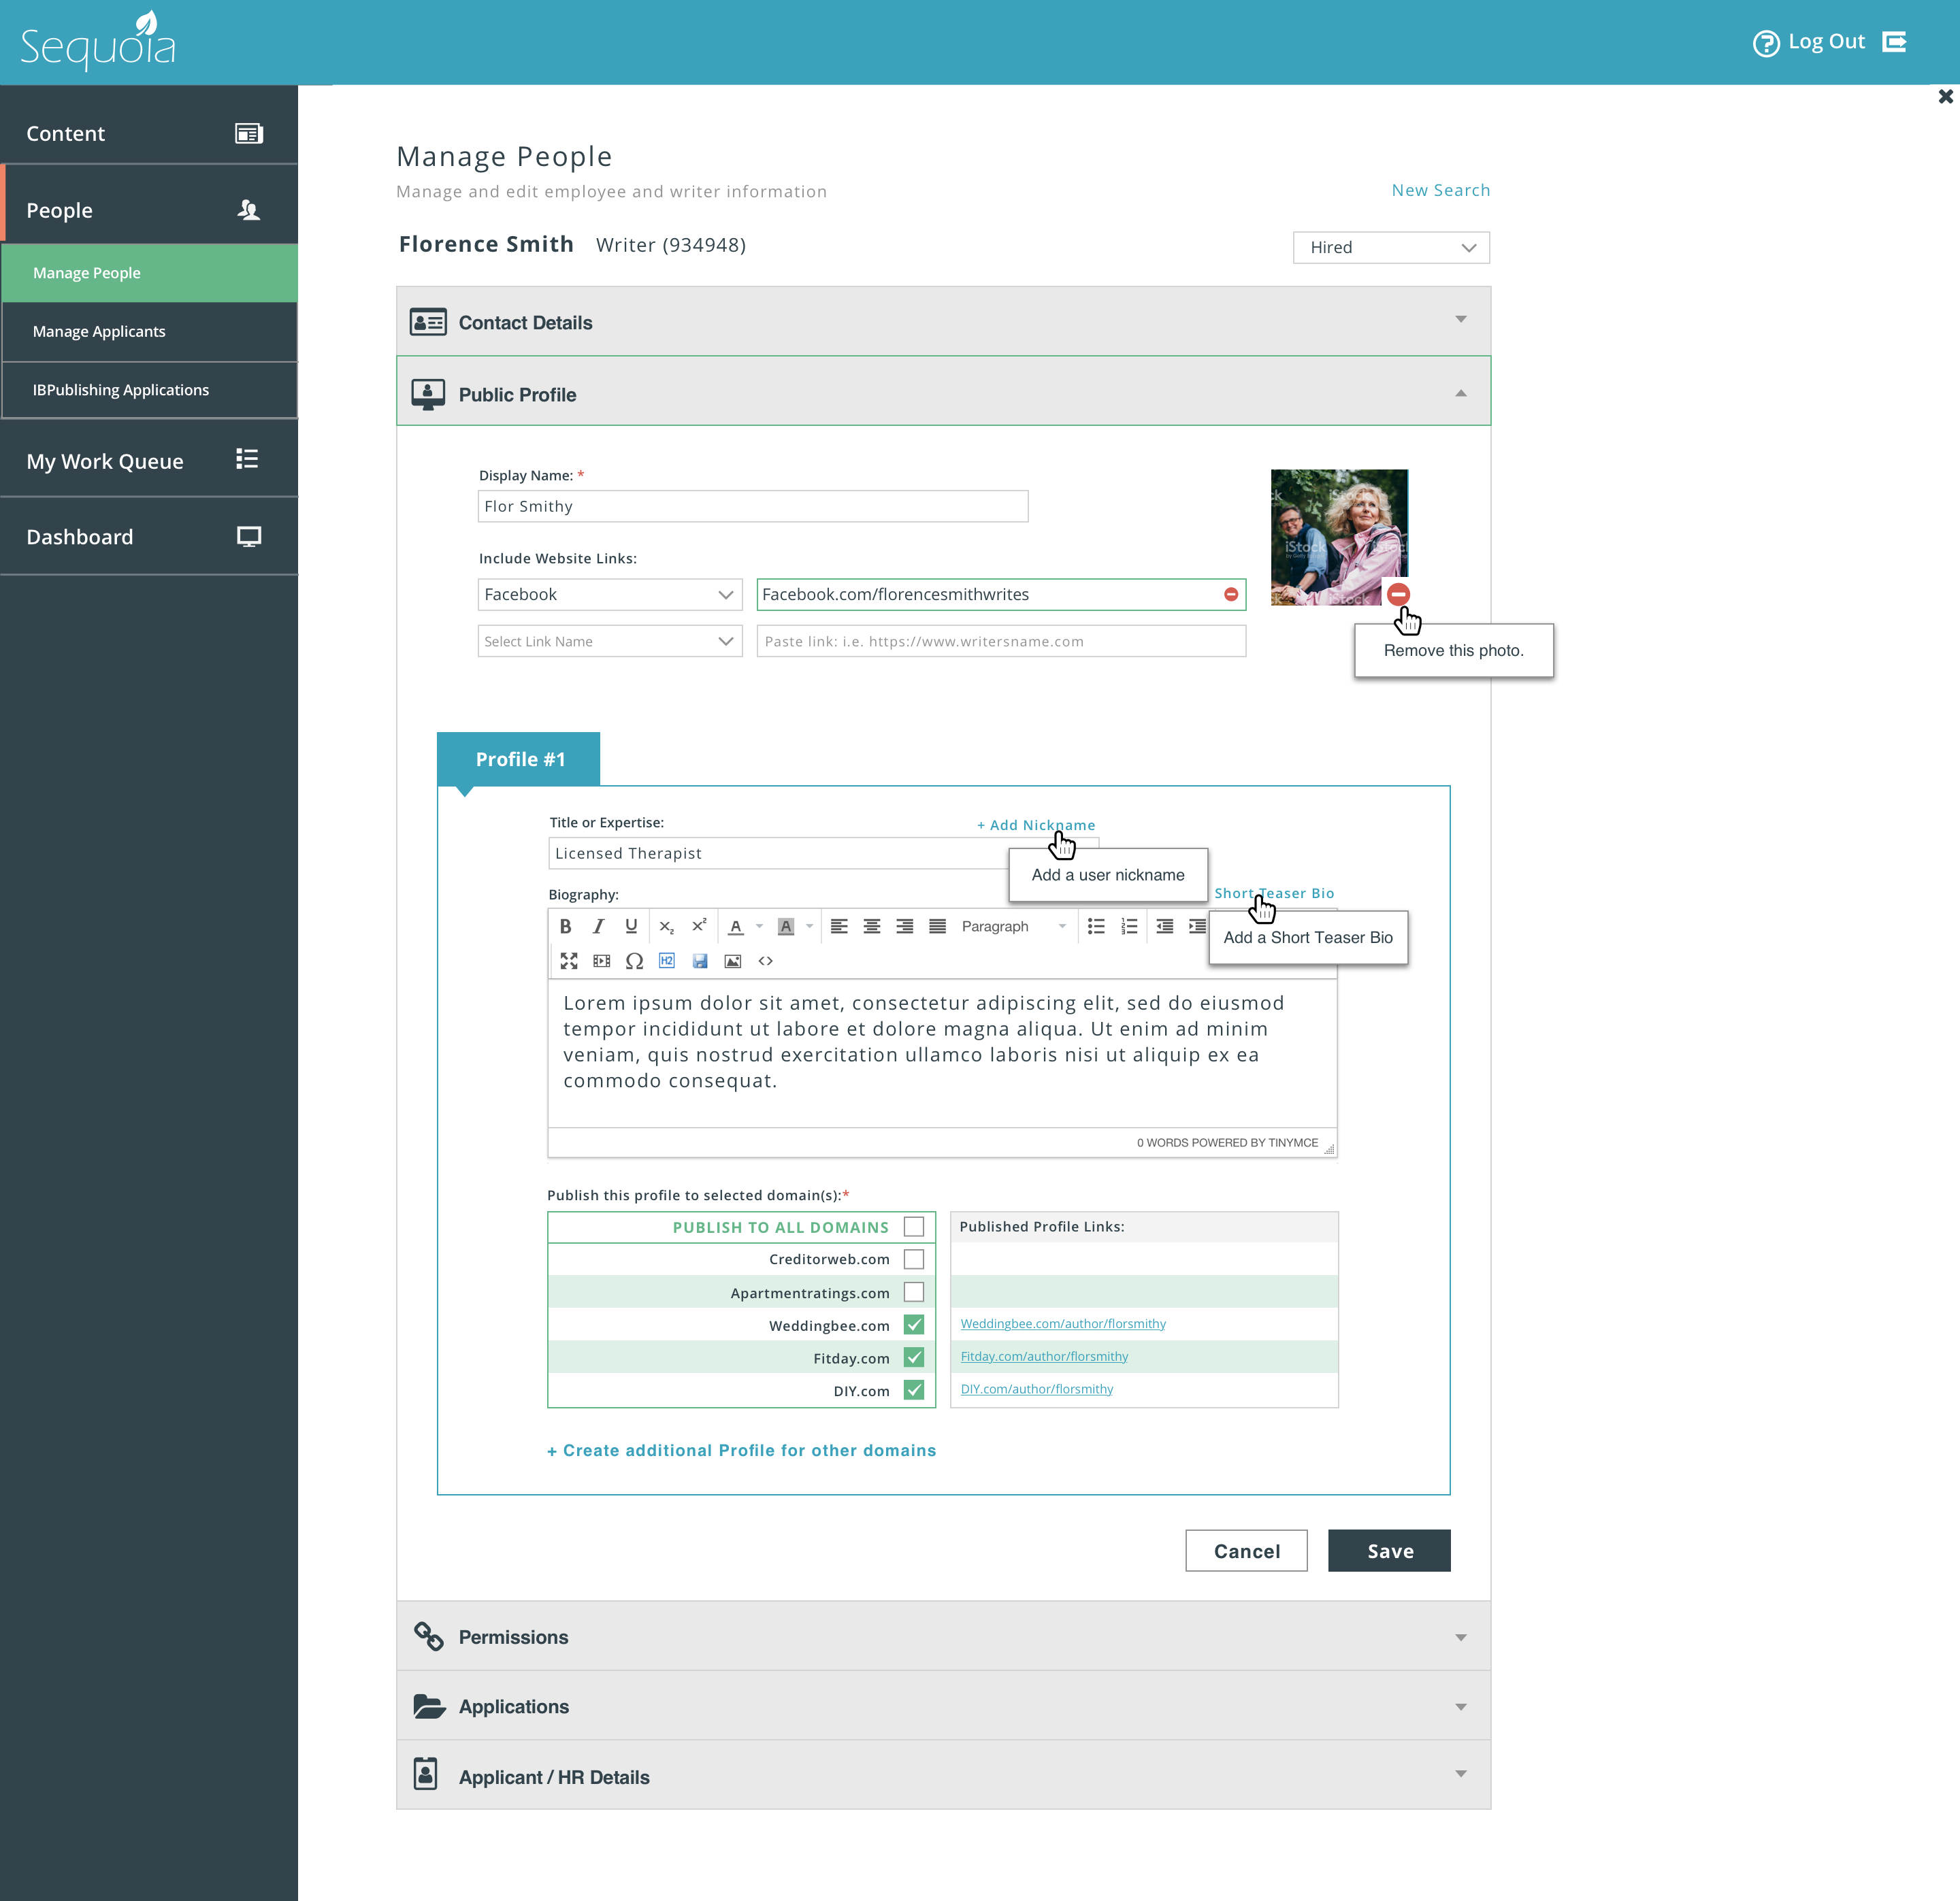
Task: Toggle bold formatting in the biography editor
Action: (x=565, y=926)
